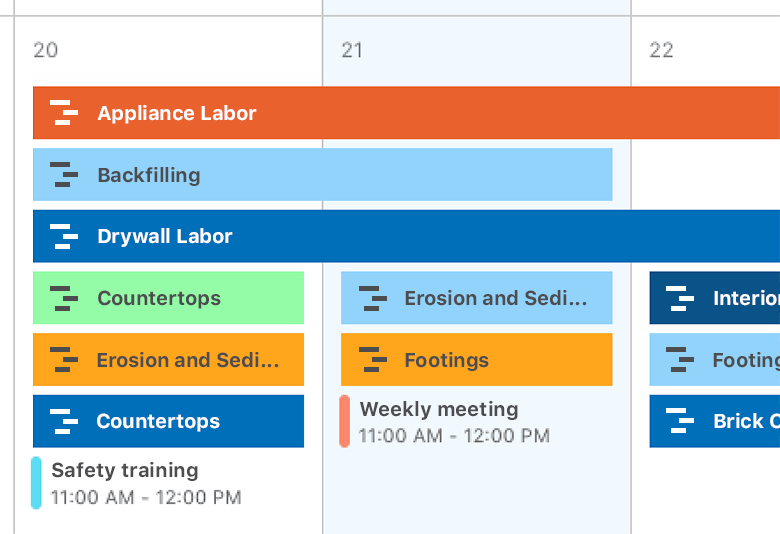Click the task icon on Appliance Labor bar
The image size is (780, 534).
coord(64,113)
